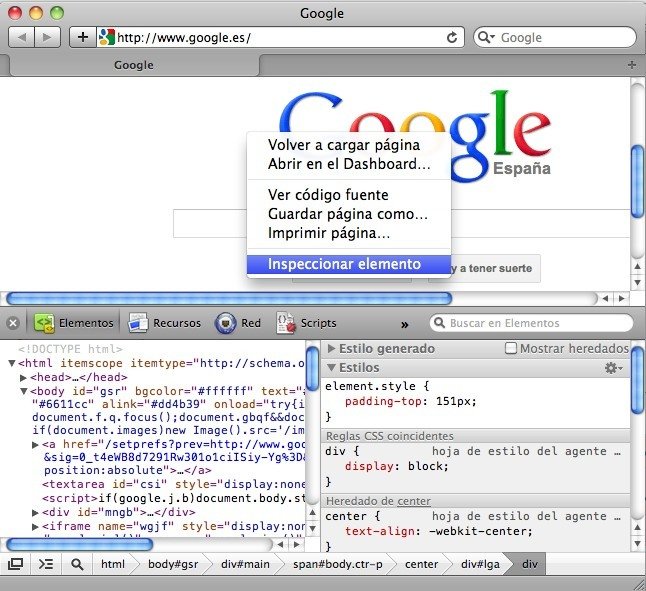Select html in the breadcrumb bar
646x591 pixels.
113,564
